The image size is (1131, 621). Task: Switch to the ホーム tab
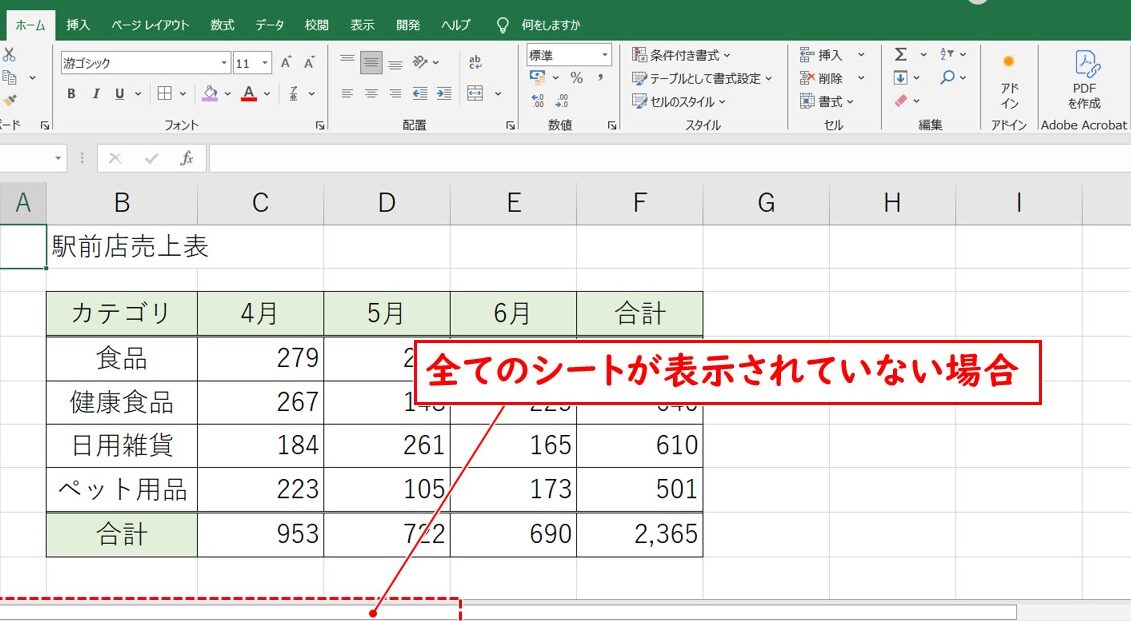(x=30, y=25)
